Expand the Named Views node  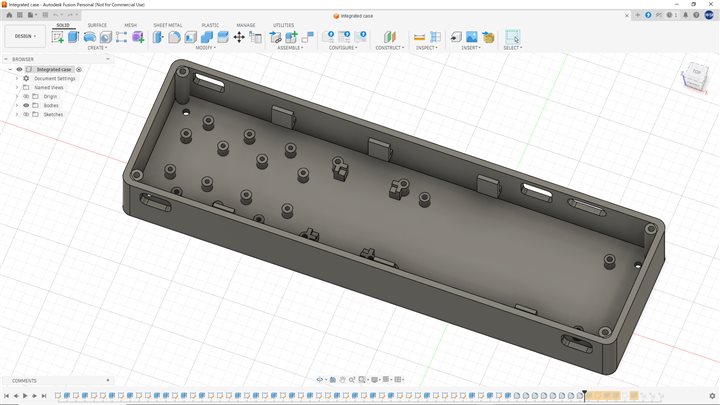[x=17, y=87]
